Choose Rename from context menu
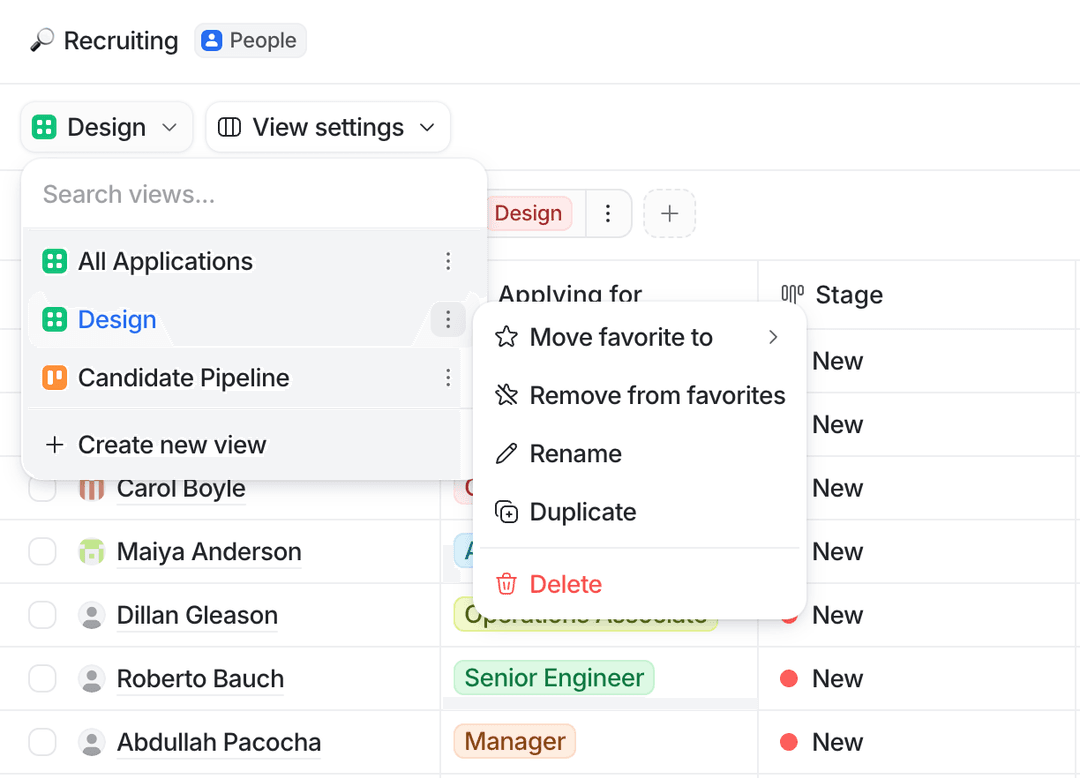Screen dimensions: 1080x778 coord(639,454)
